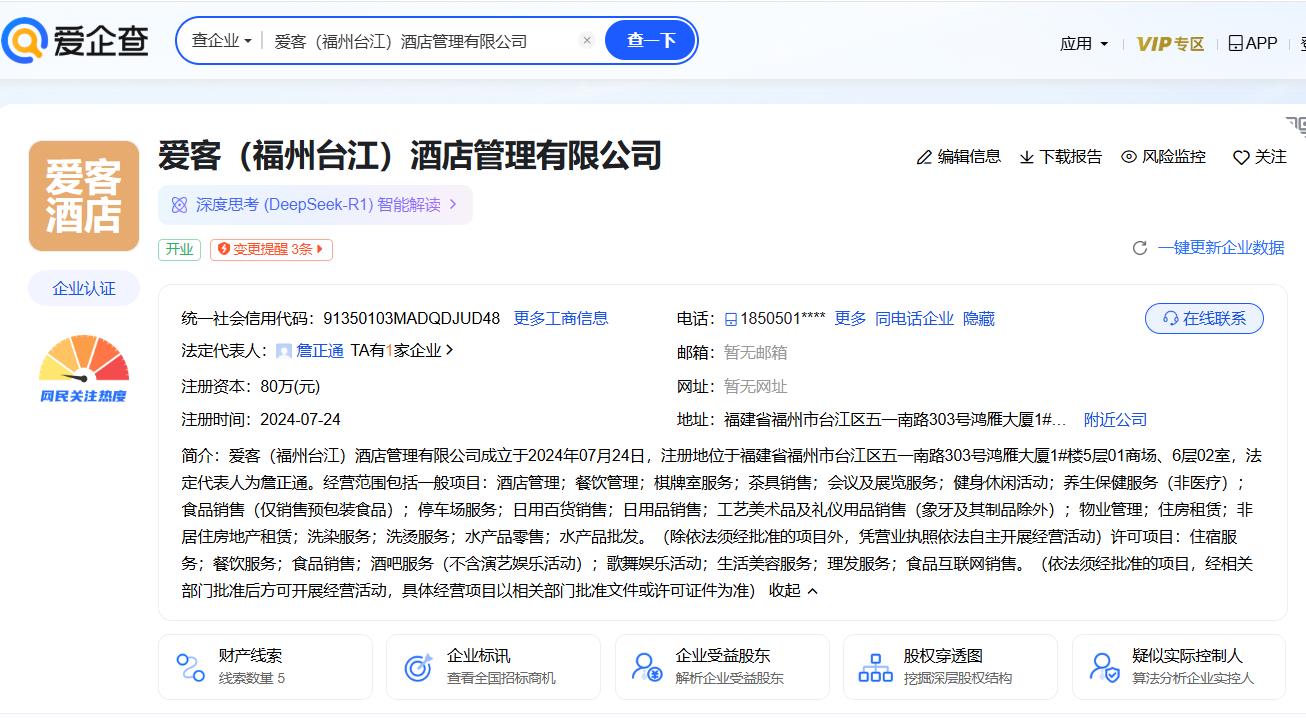This screenshot has width=1306, height=718.
Task: Open legal representative 詹正通's profile
Action: pos(320,351)
